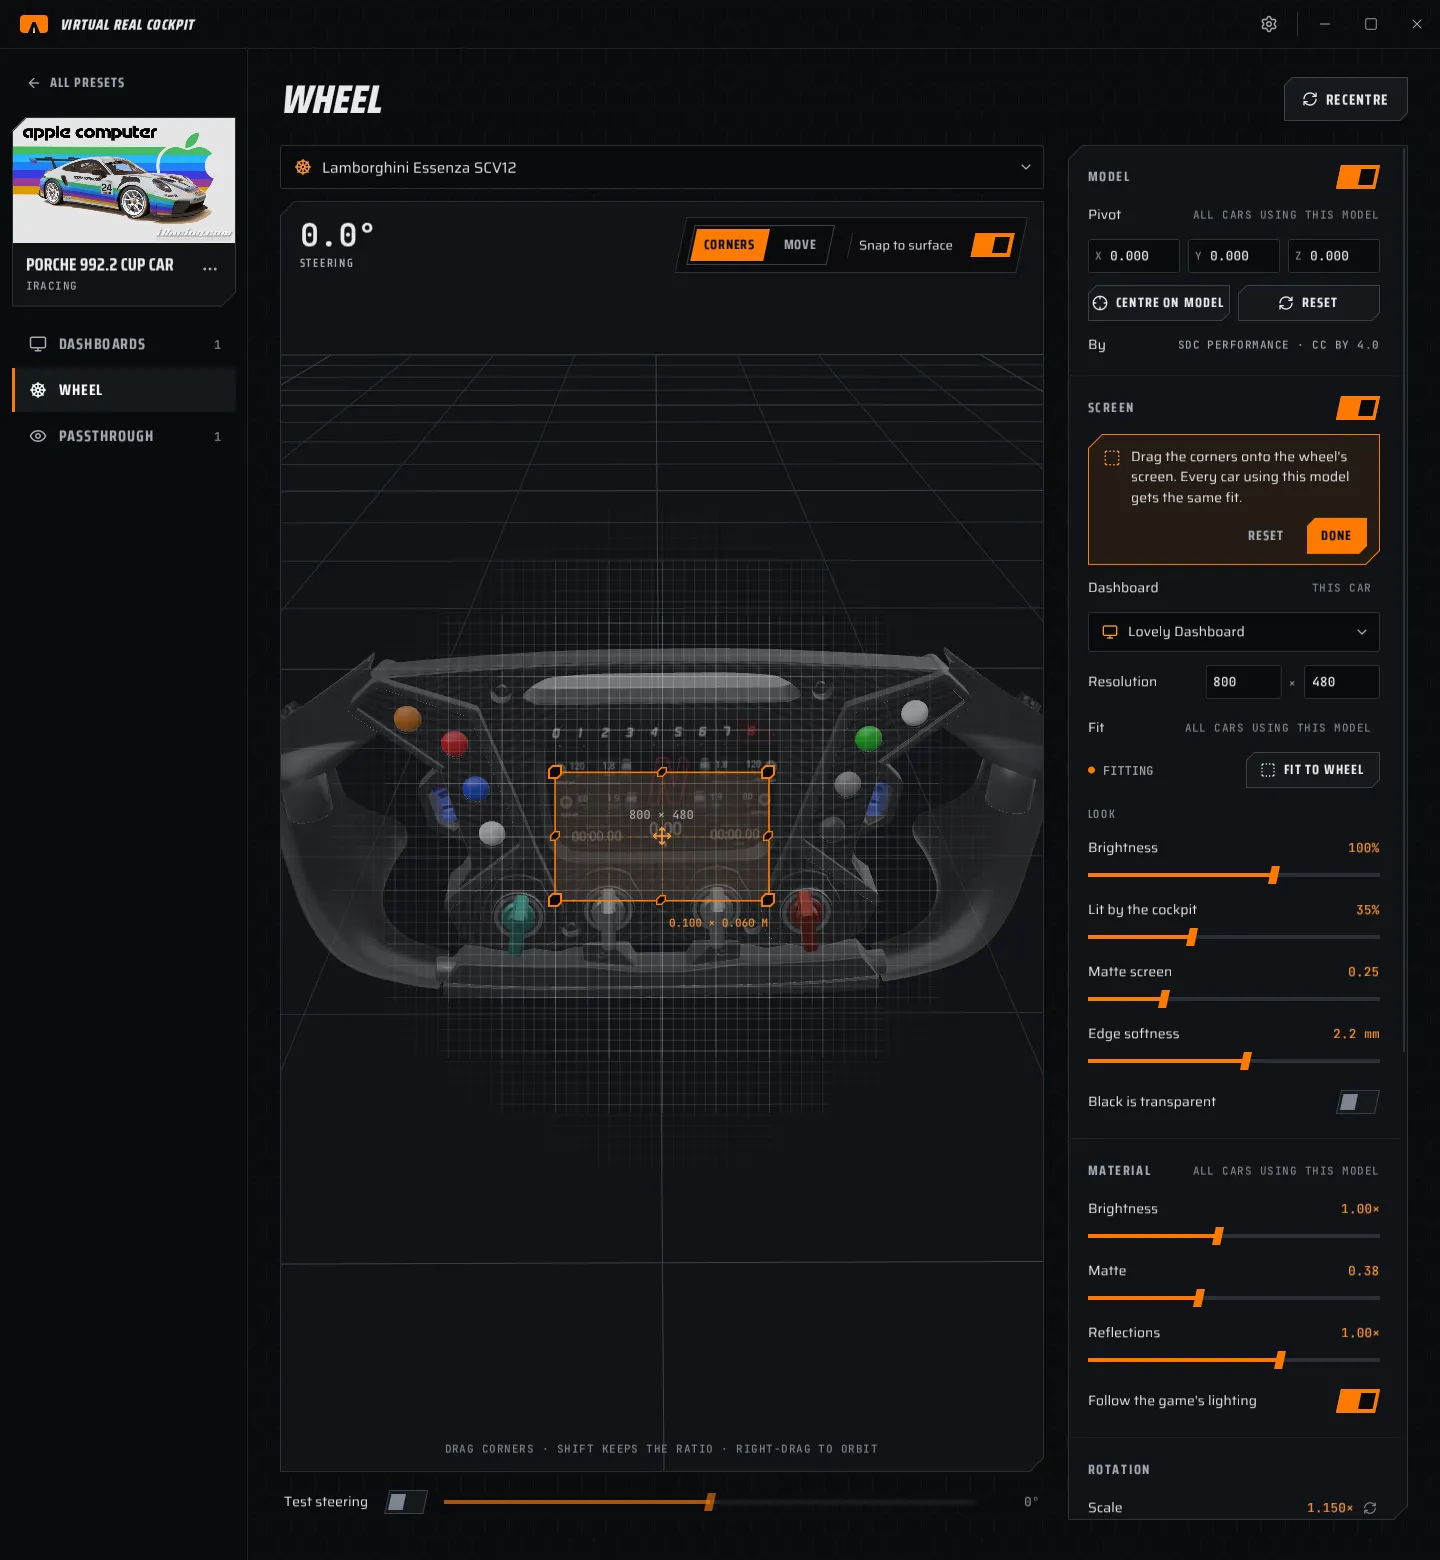Reset Scale with the rotate icon
This screenshot has width=1440, height=1560.
tap(1370, 1508)
